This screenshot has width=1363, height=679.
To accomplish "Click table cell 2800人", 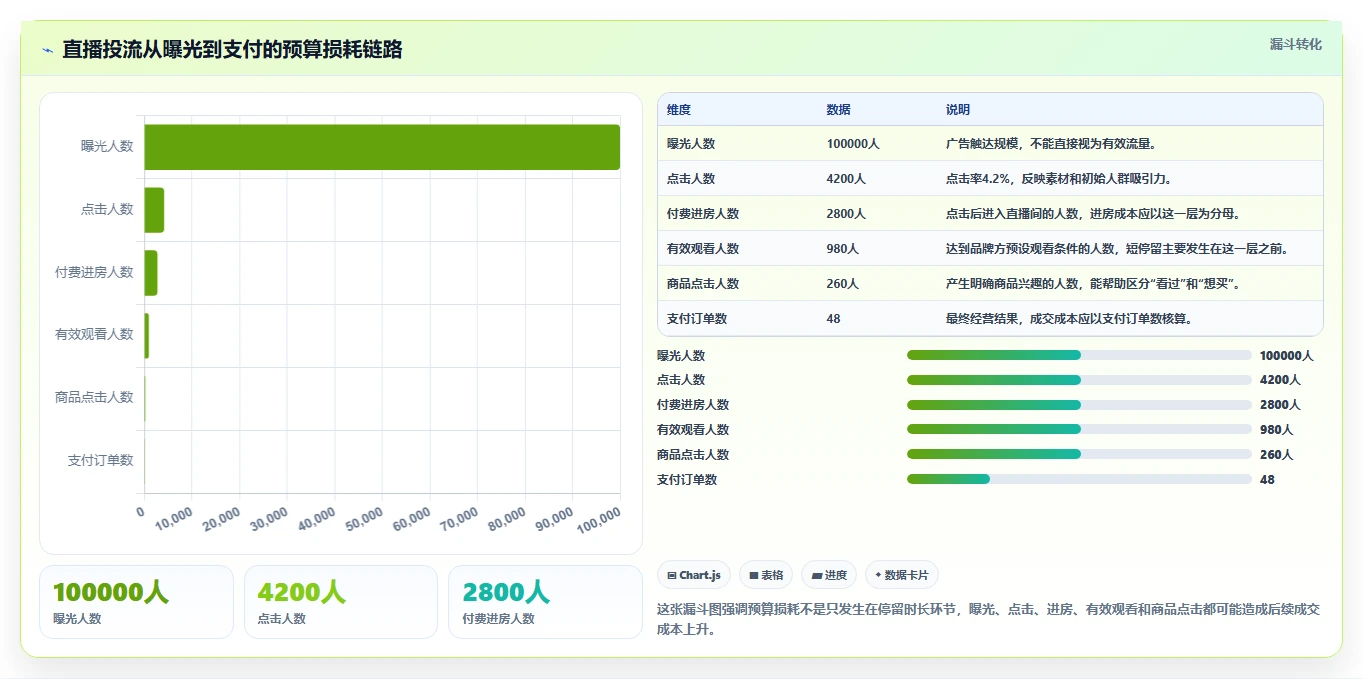I will tap(846, 214).
